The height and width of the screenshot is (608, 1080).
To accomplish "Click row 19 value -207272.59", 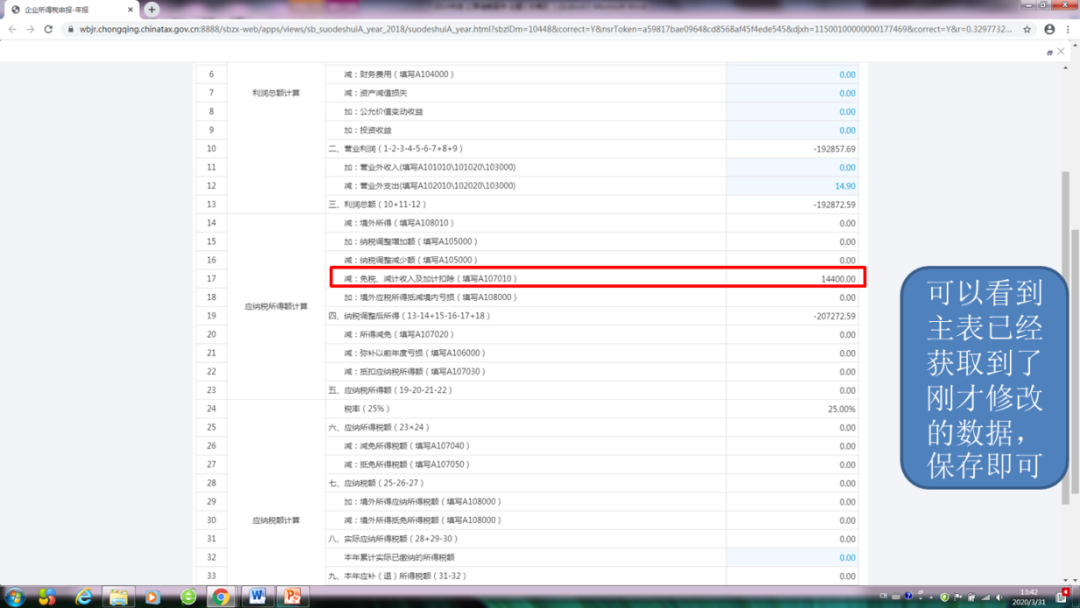I will [x=834, y=316].
